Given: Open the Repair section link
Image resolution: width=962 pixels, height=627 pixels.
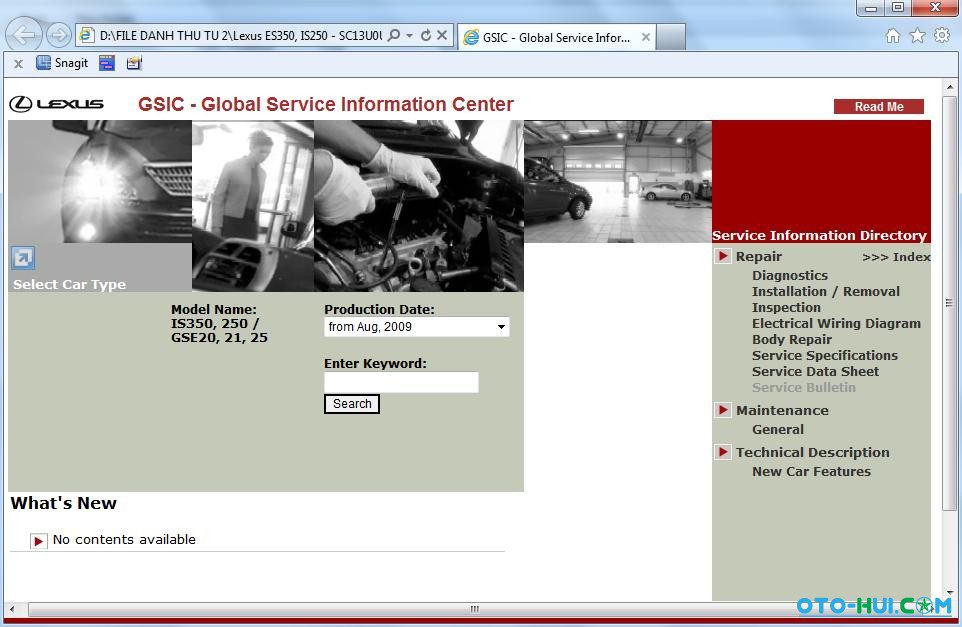Looking at the screenshot, I should click(x=759, y=256).
